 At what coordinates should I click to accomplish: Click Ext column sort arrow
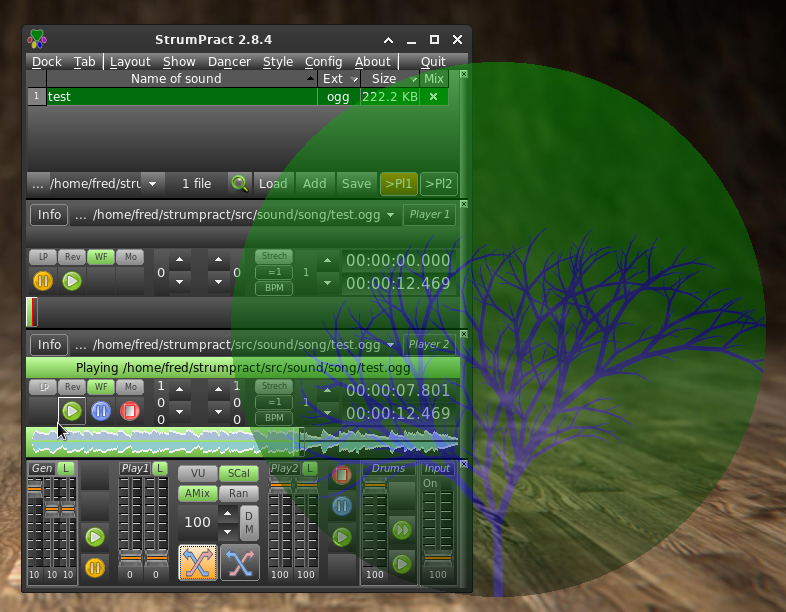click(x=354, y=79)
